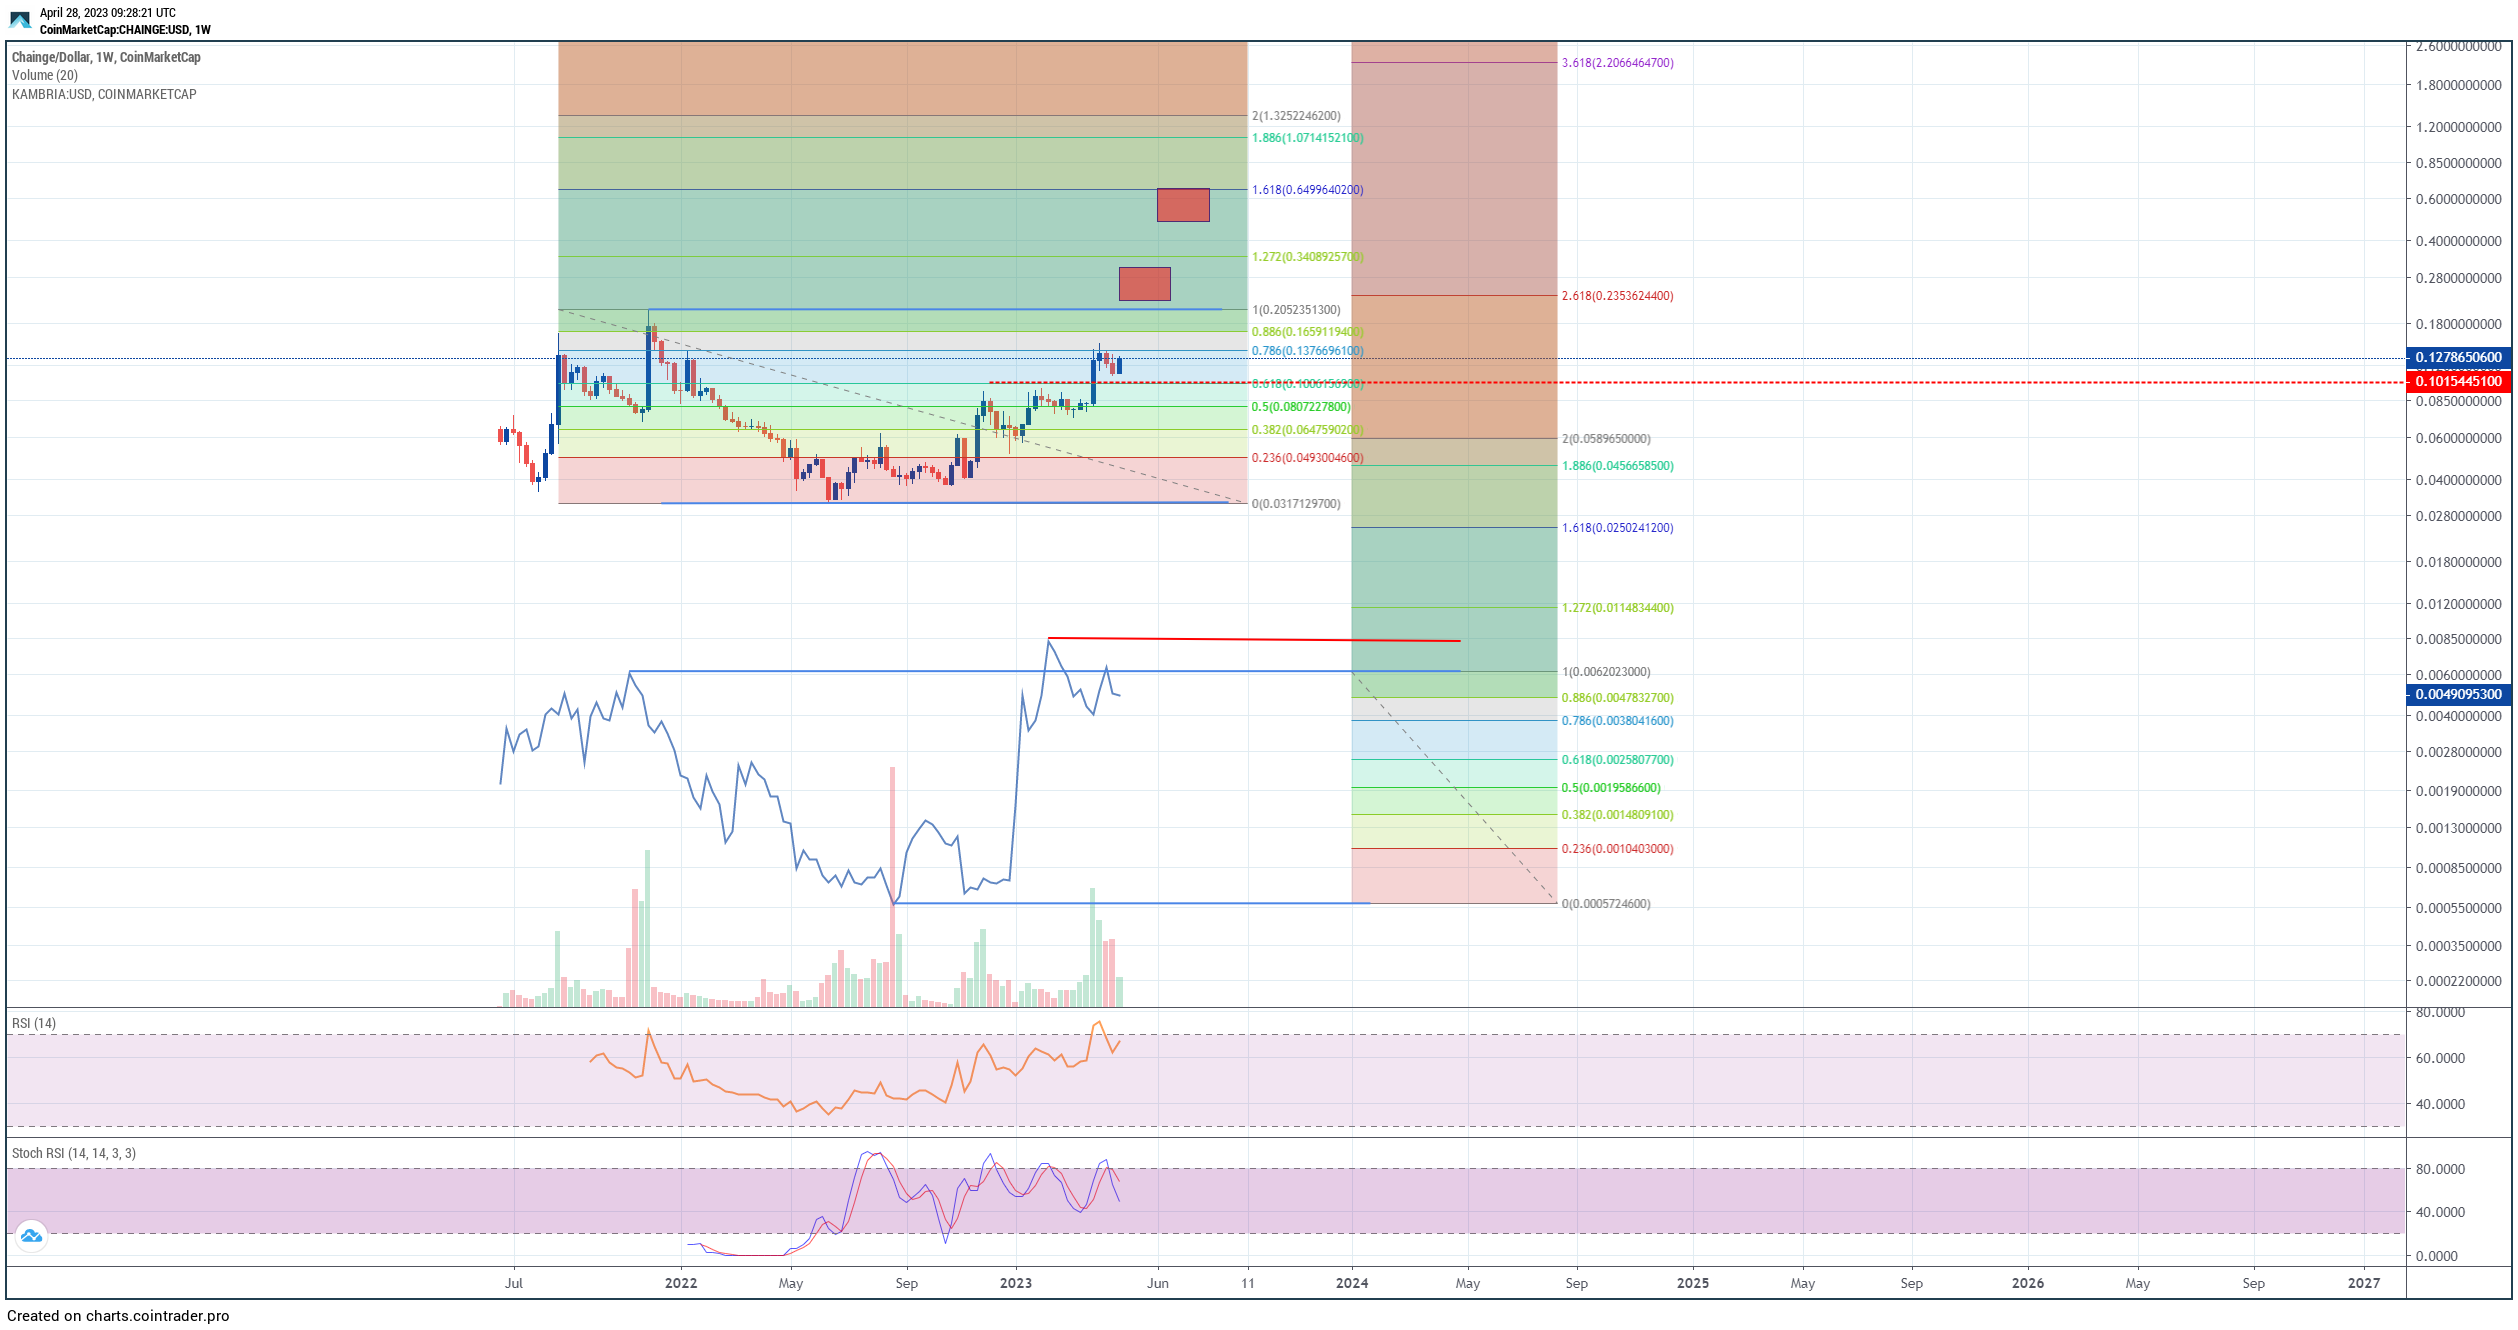
Task: Click the blue 0.1278650600 price tag
Action: (x=2457, y=357)
